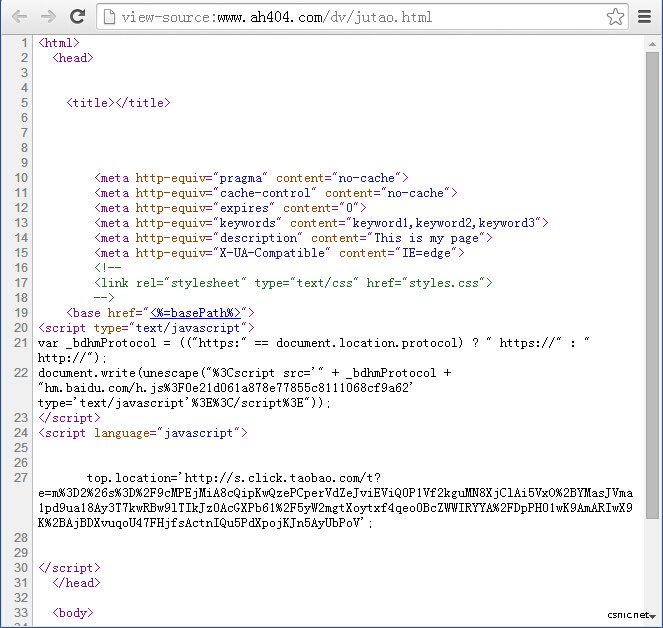Screen dimensions: 663x628
Task: Reload the view-source page
Action: tap(77, 16)
